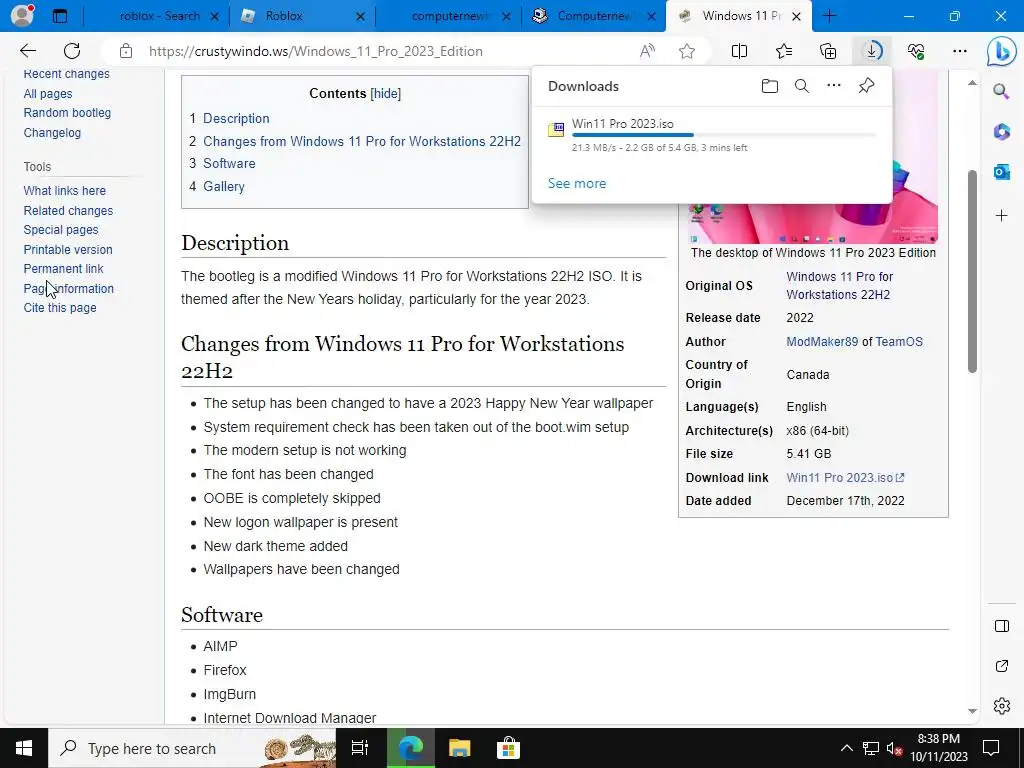Add sidebar app with plus icon

pyautogui.click(x=1001, y=216)
